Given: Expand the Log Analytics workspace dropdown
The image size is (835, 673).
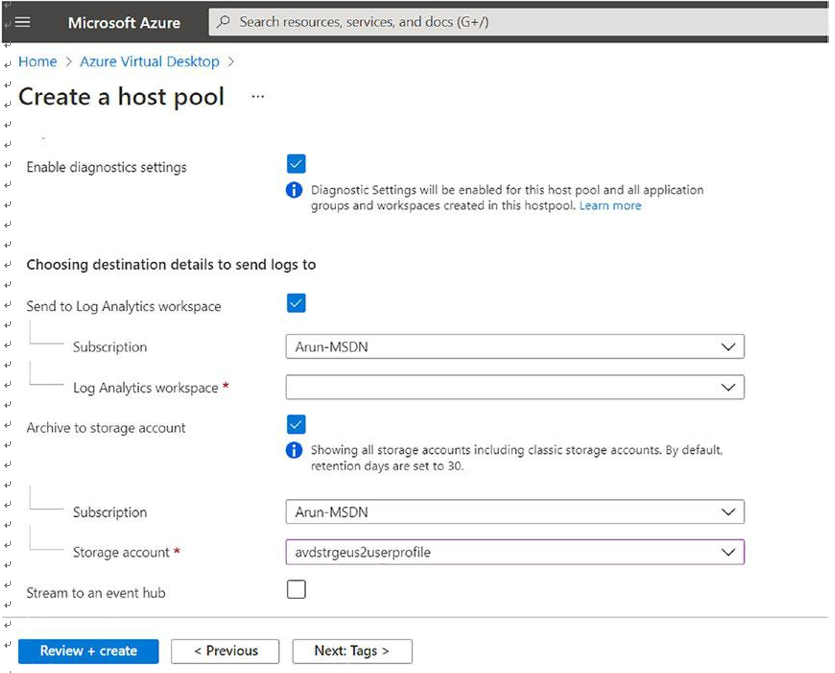Looking at the screenshot, I should [x=515, y=387].
